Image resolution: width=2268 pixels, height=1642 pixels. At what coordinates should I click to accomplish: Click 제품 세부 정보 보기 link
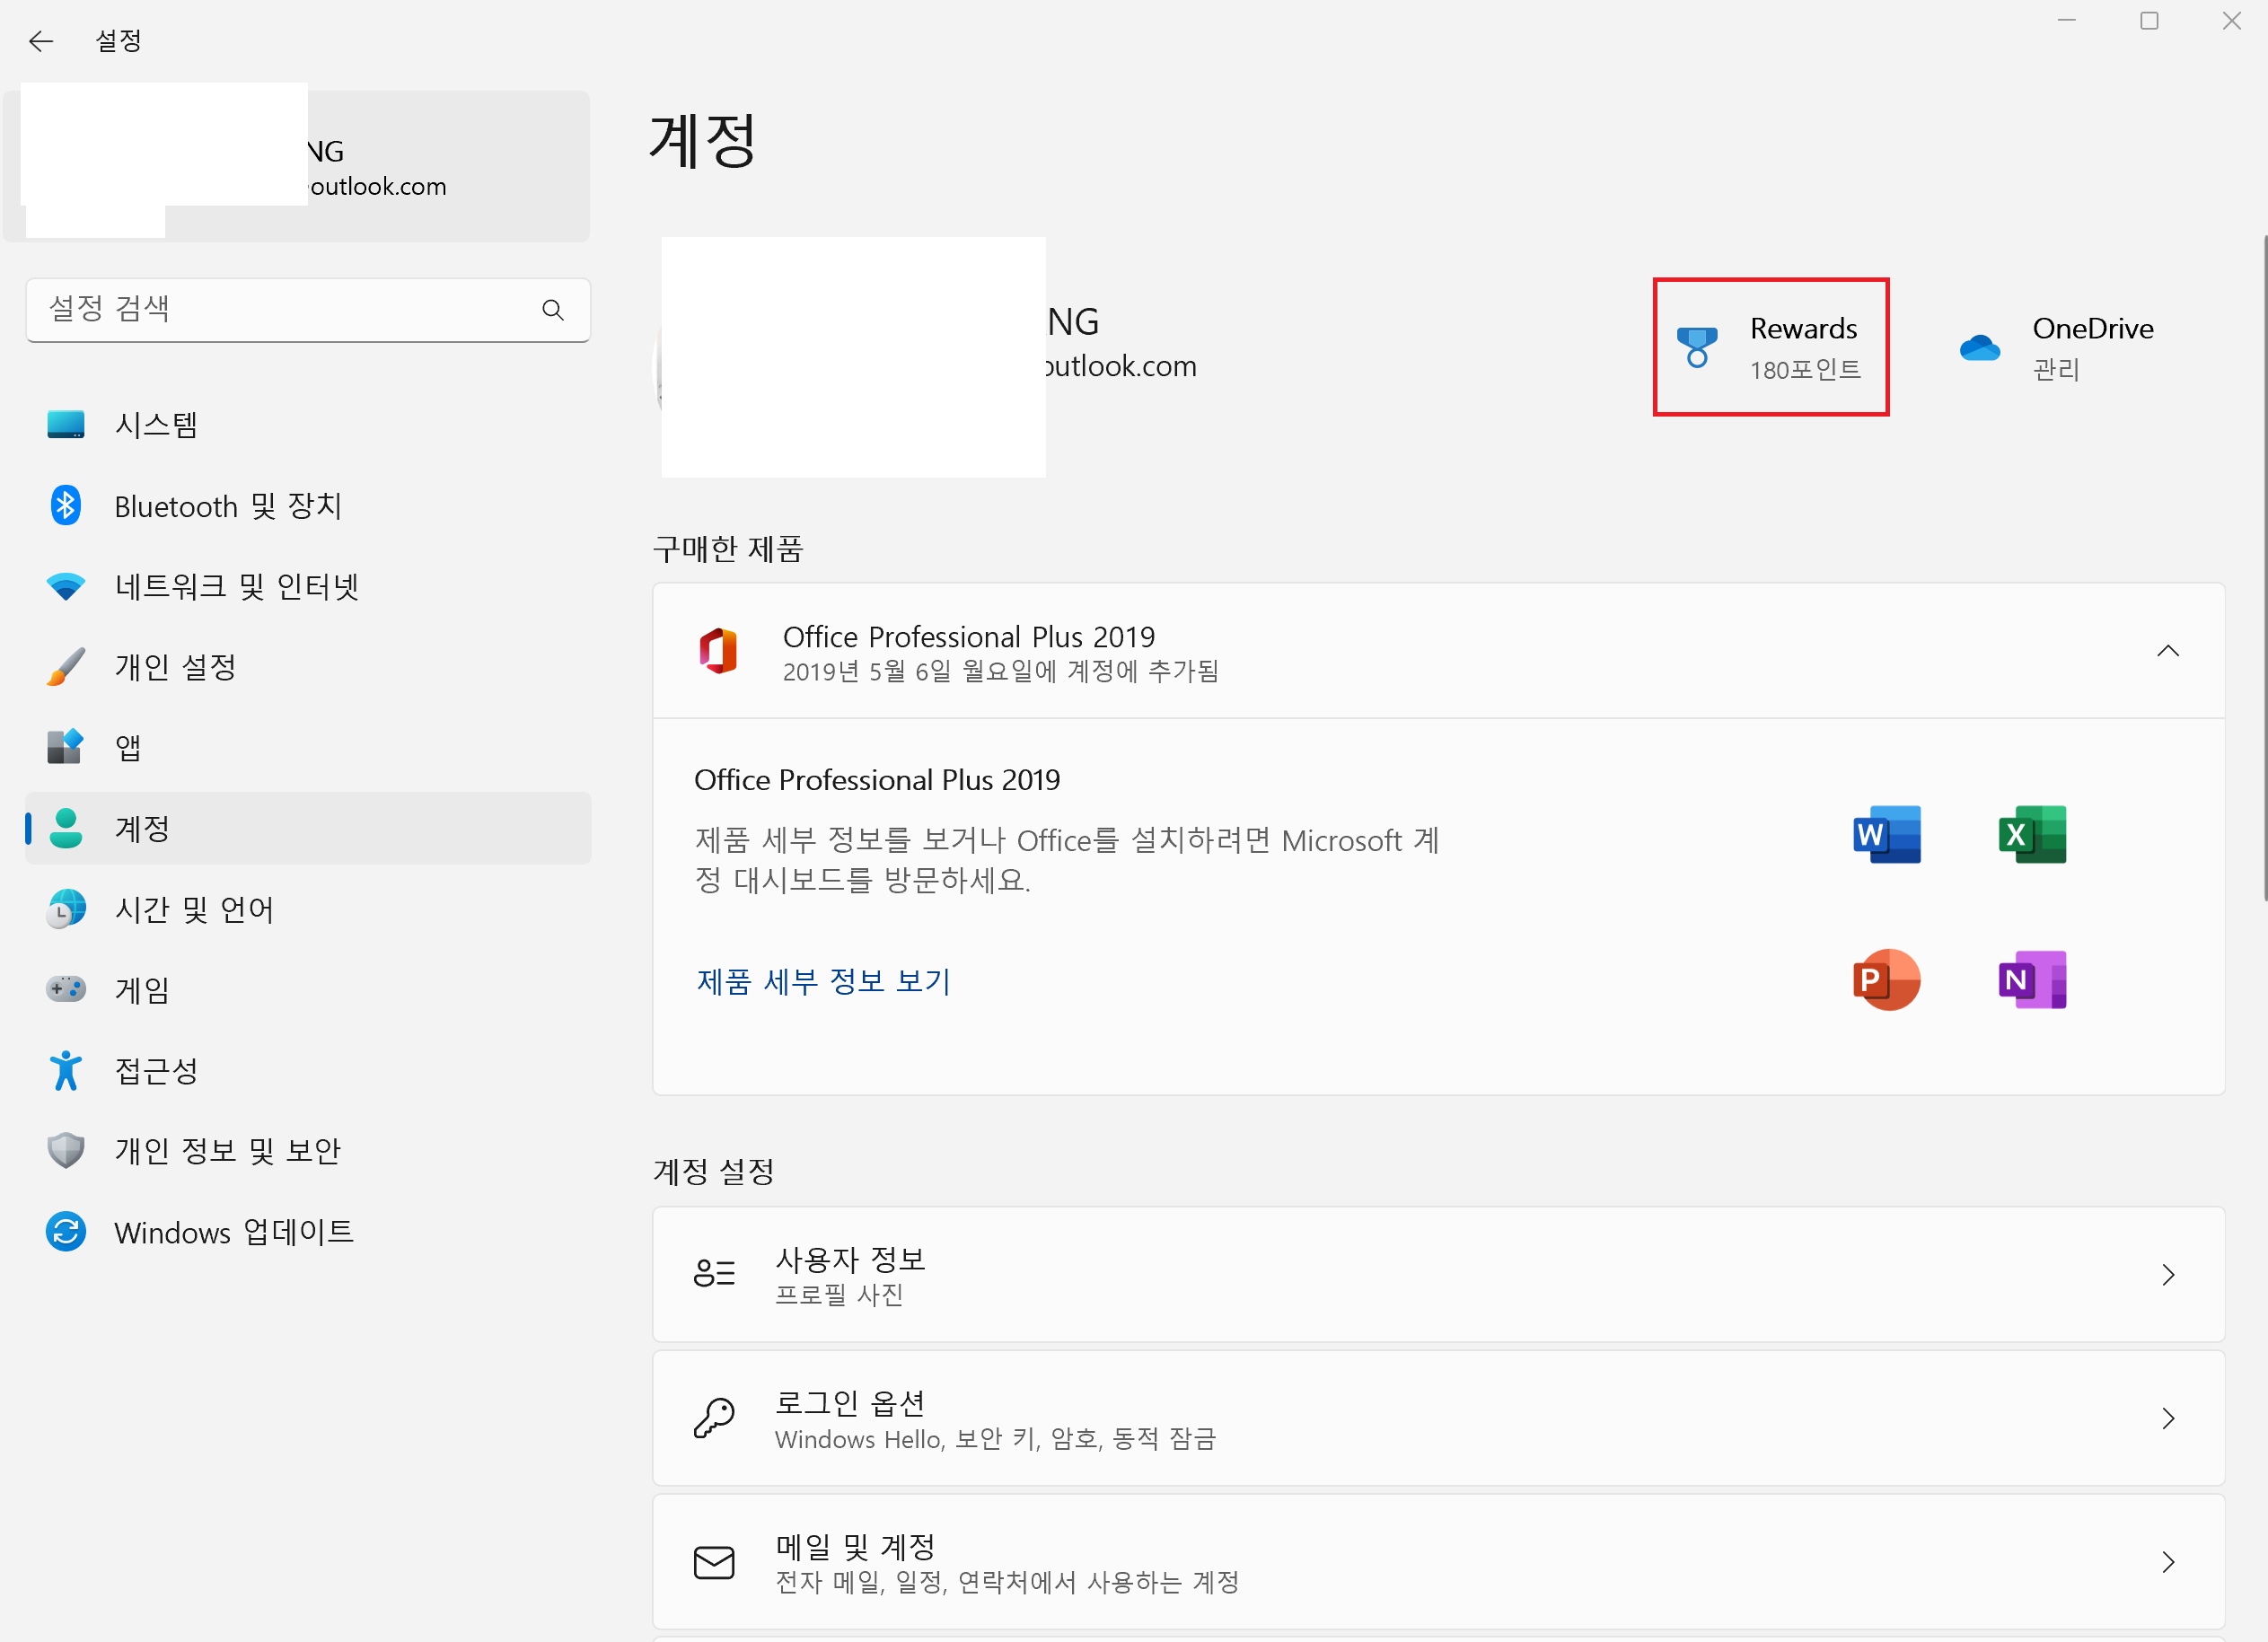(823, 981)
